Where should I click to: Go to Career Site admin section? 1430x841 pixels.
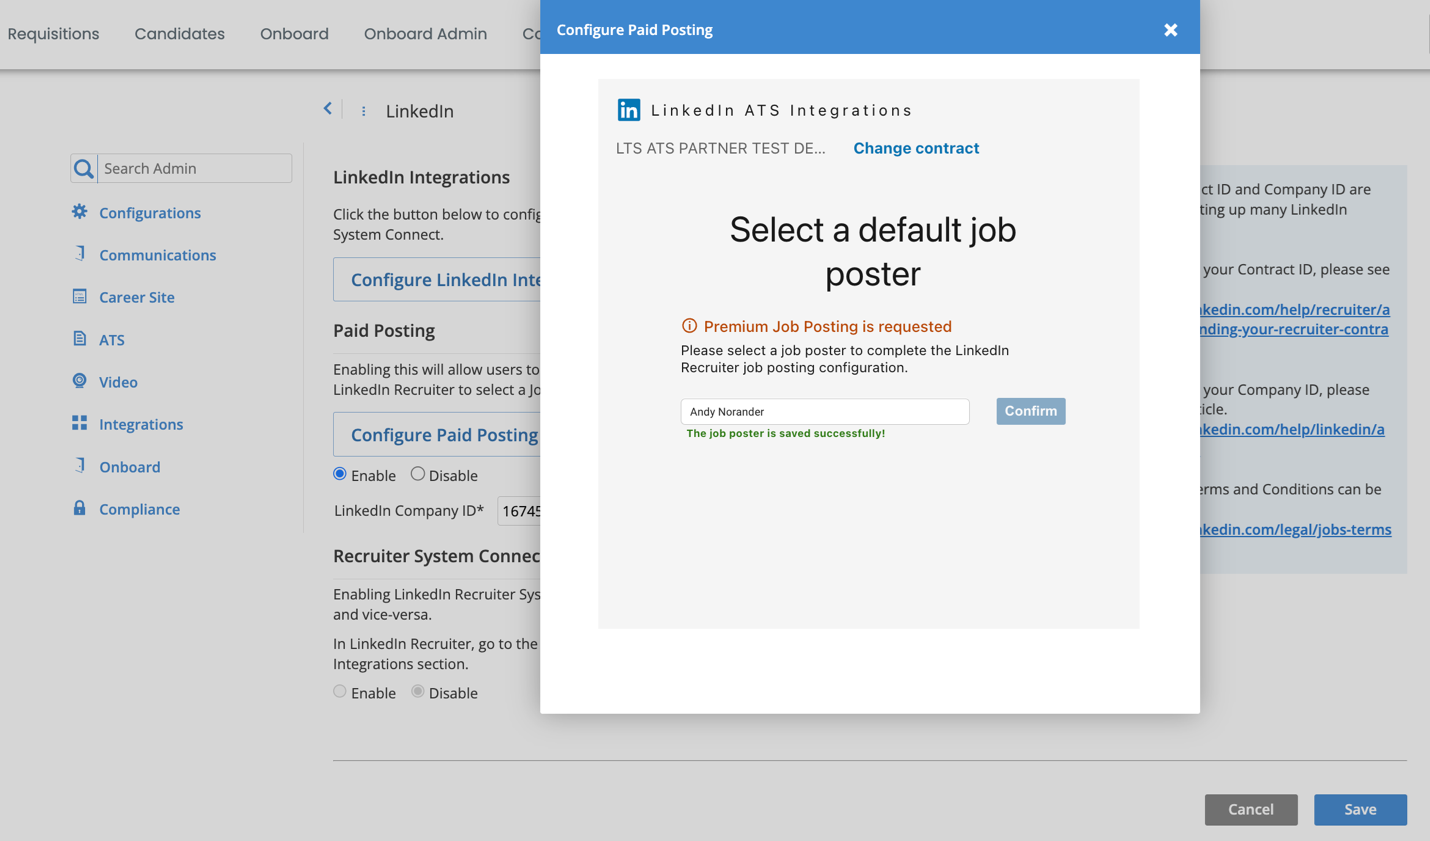[x=137, y=297]
